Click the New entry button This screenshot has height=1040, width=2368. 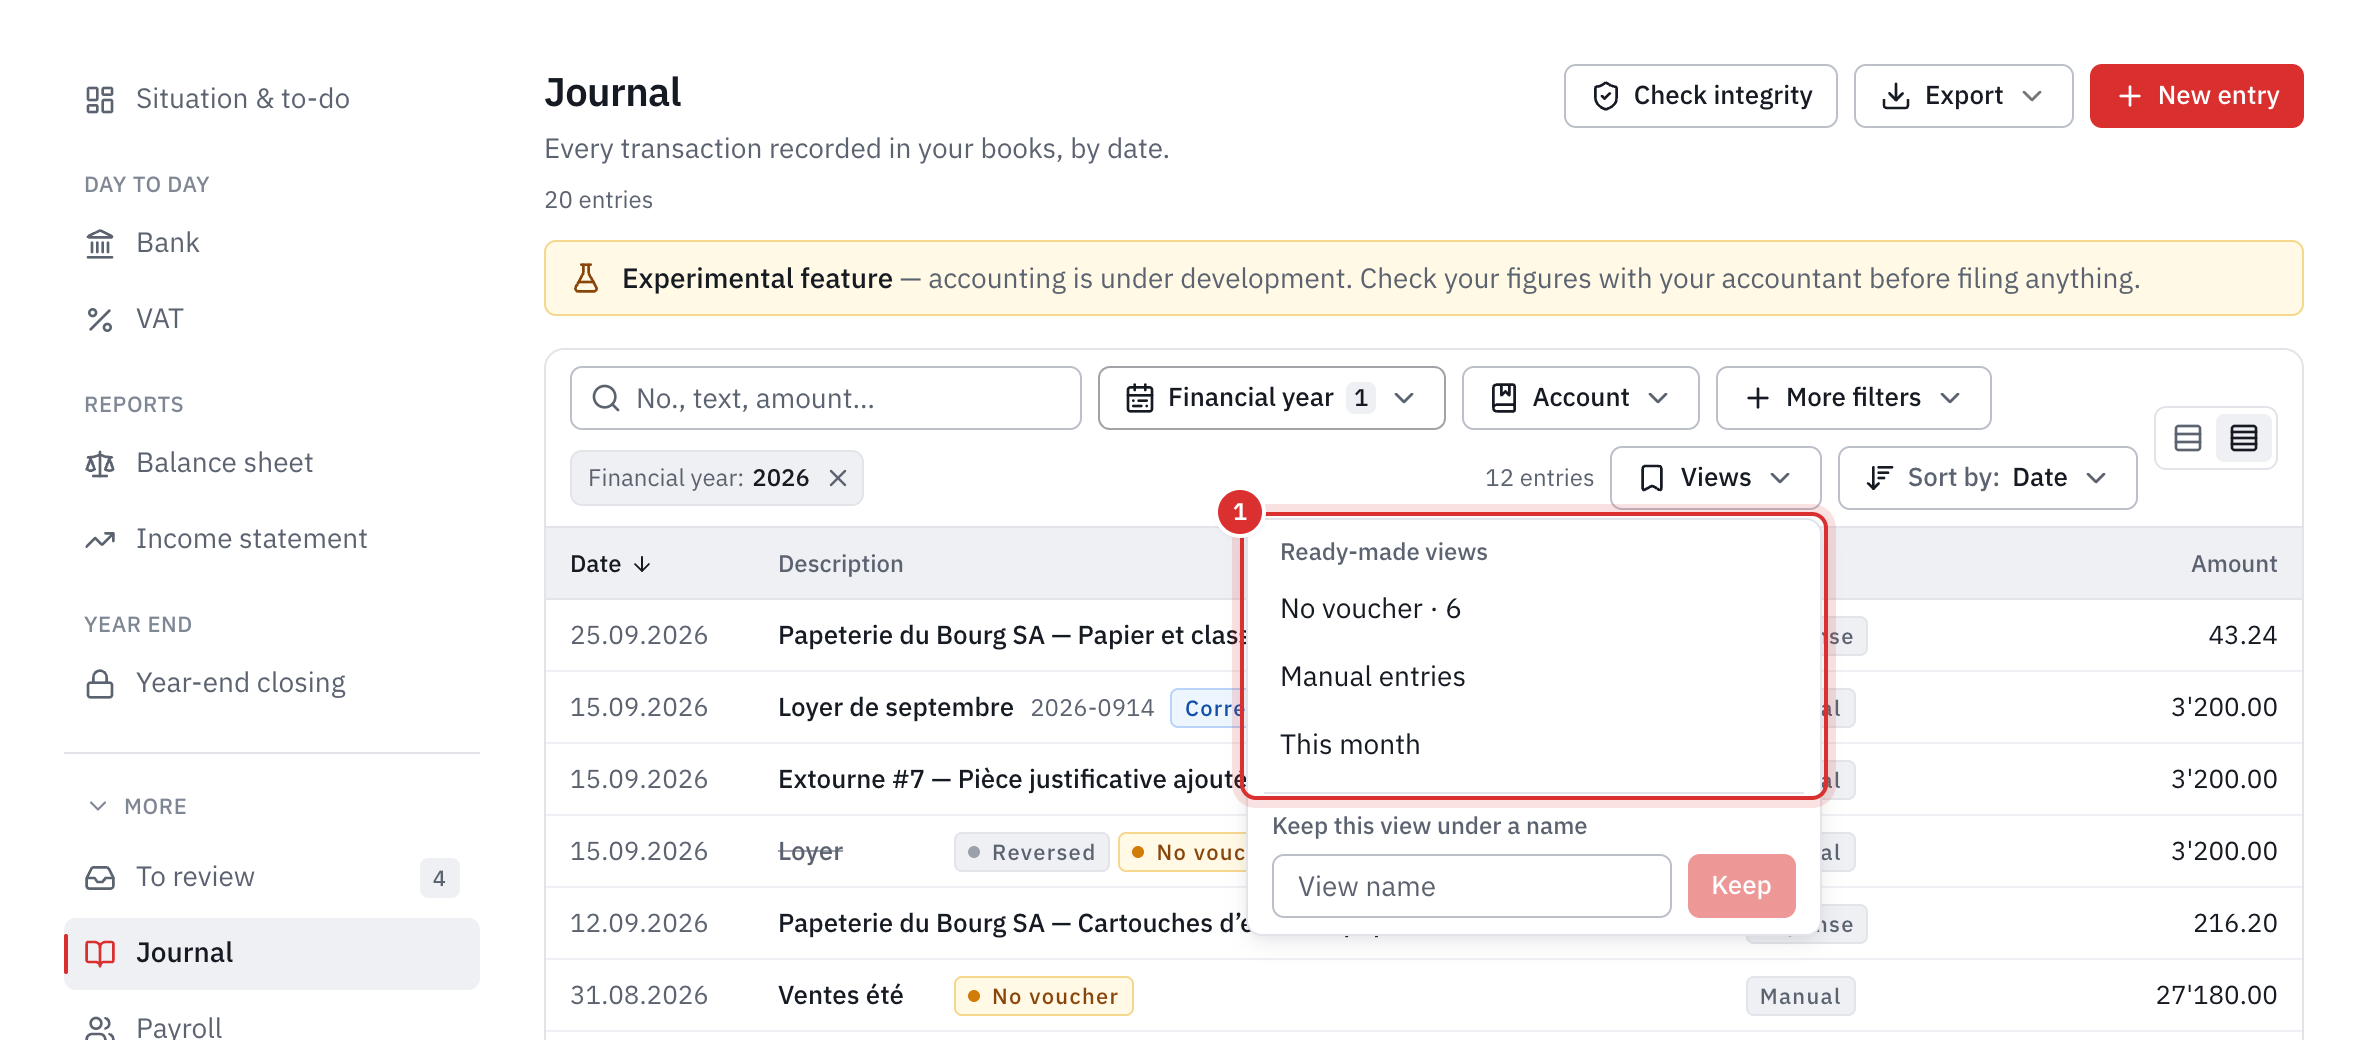click(x=2196, y=96)
